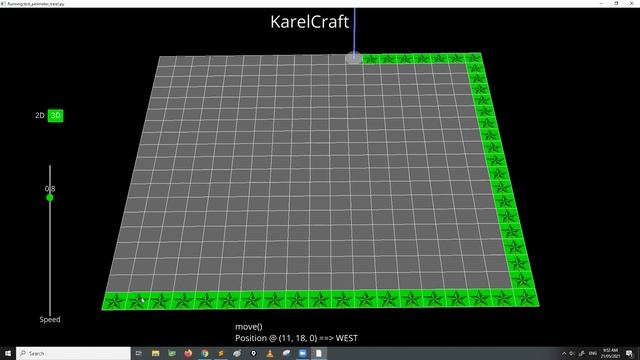Image resolution: width=640 pixels, height=360 pixels.
Task: Click the volume icon in the system tray
Action: (572, 353)
